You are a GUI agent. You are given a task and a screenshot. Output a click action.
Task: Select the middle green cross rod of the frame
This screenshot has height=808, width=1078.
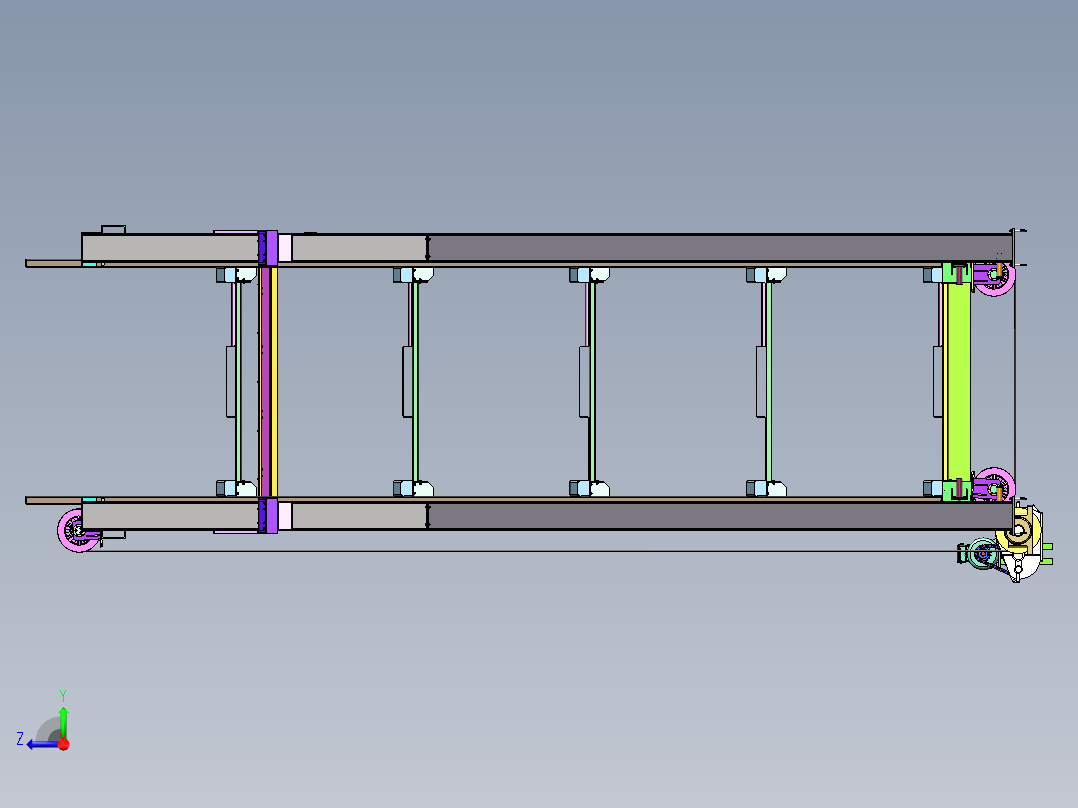tap(591, 382)
